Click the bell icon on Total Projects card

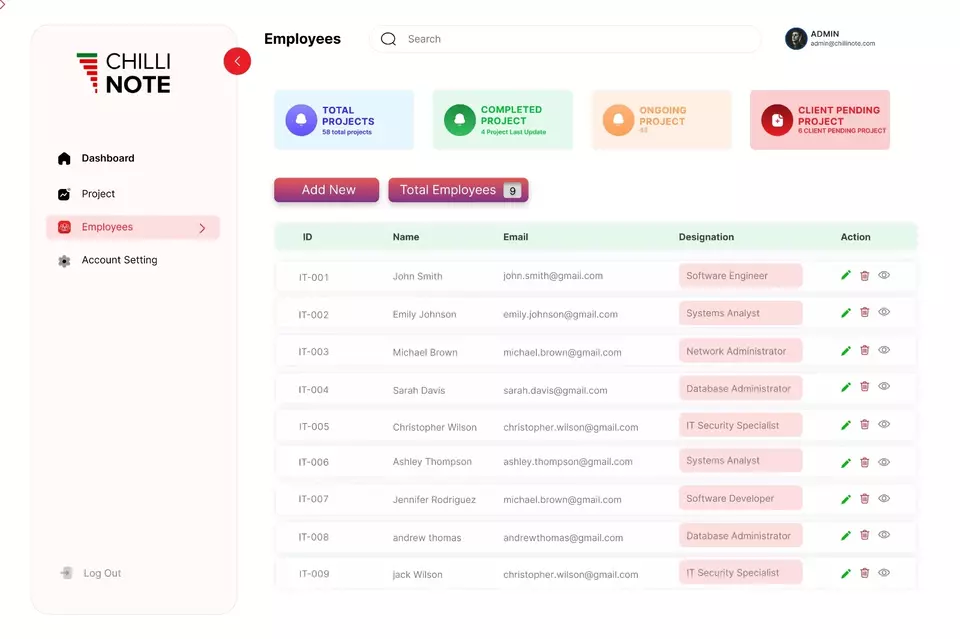[301, 121]
